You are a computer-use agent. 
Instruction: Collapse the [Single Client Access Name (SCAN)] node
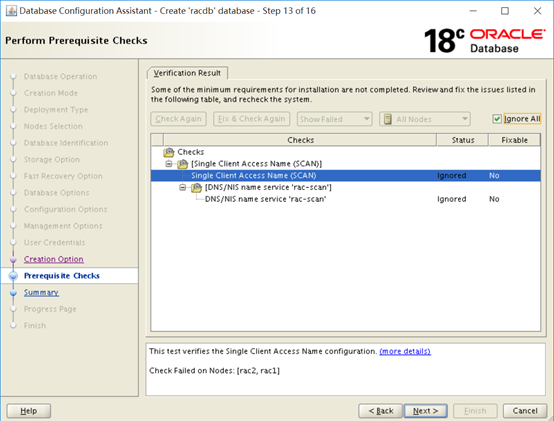point(169,164)
